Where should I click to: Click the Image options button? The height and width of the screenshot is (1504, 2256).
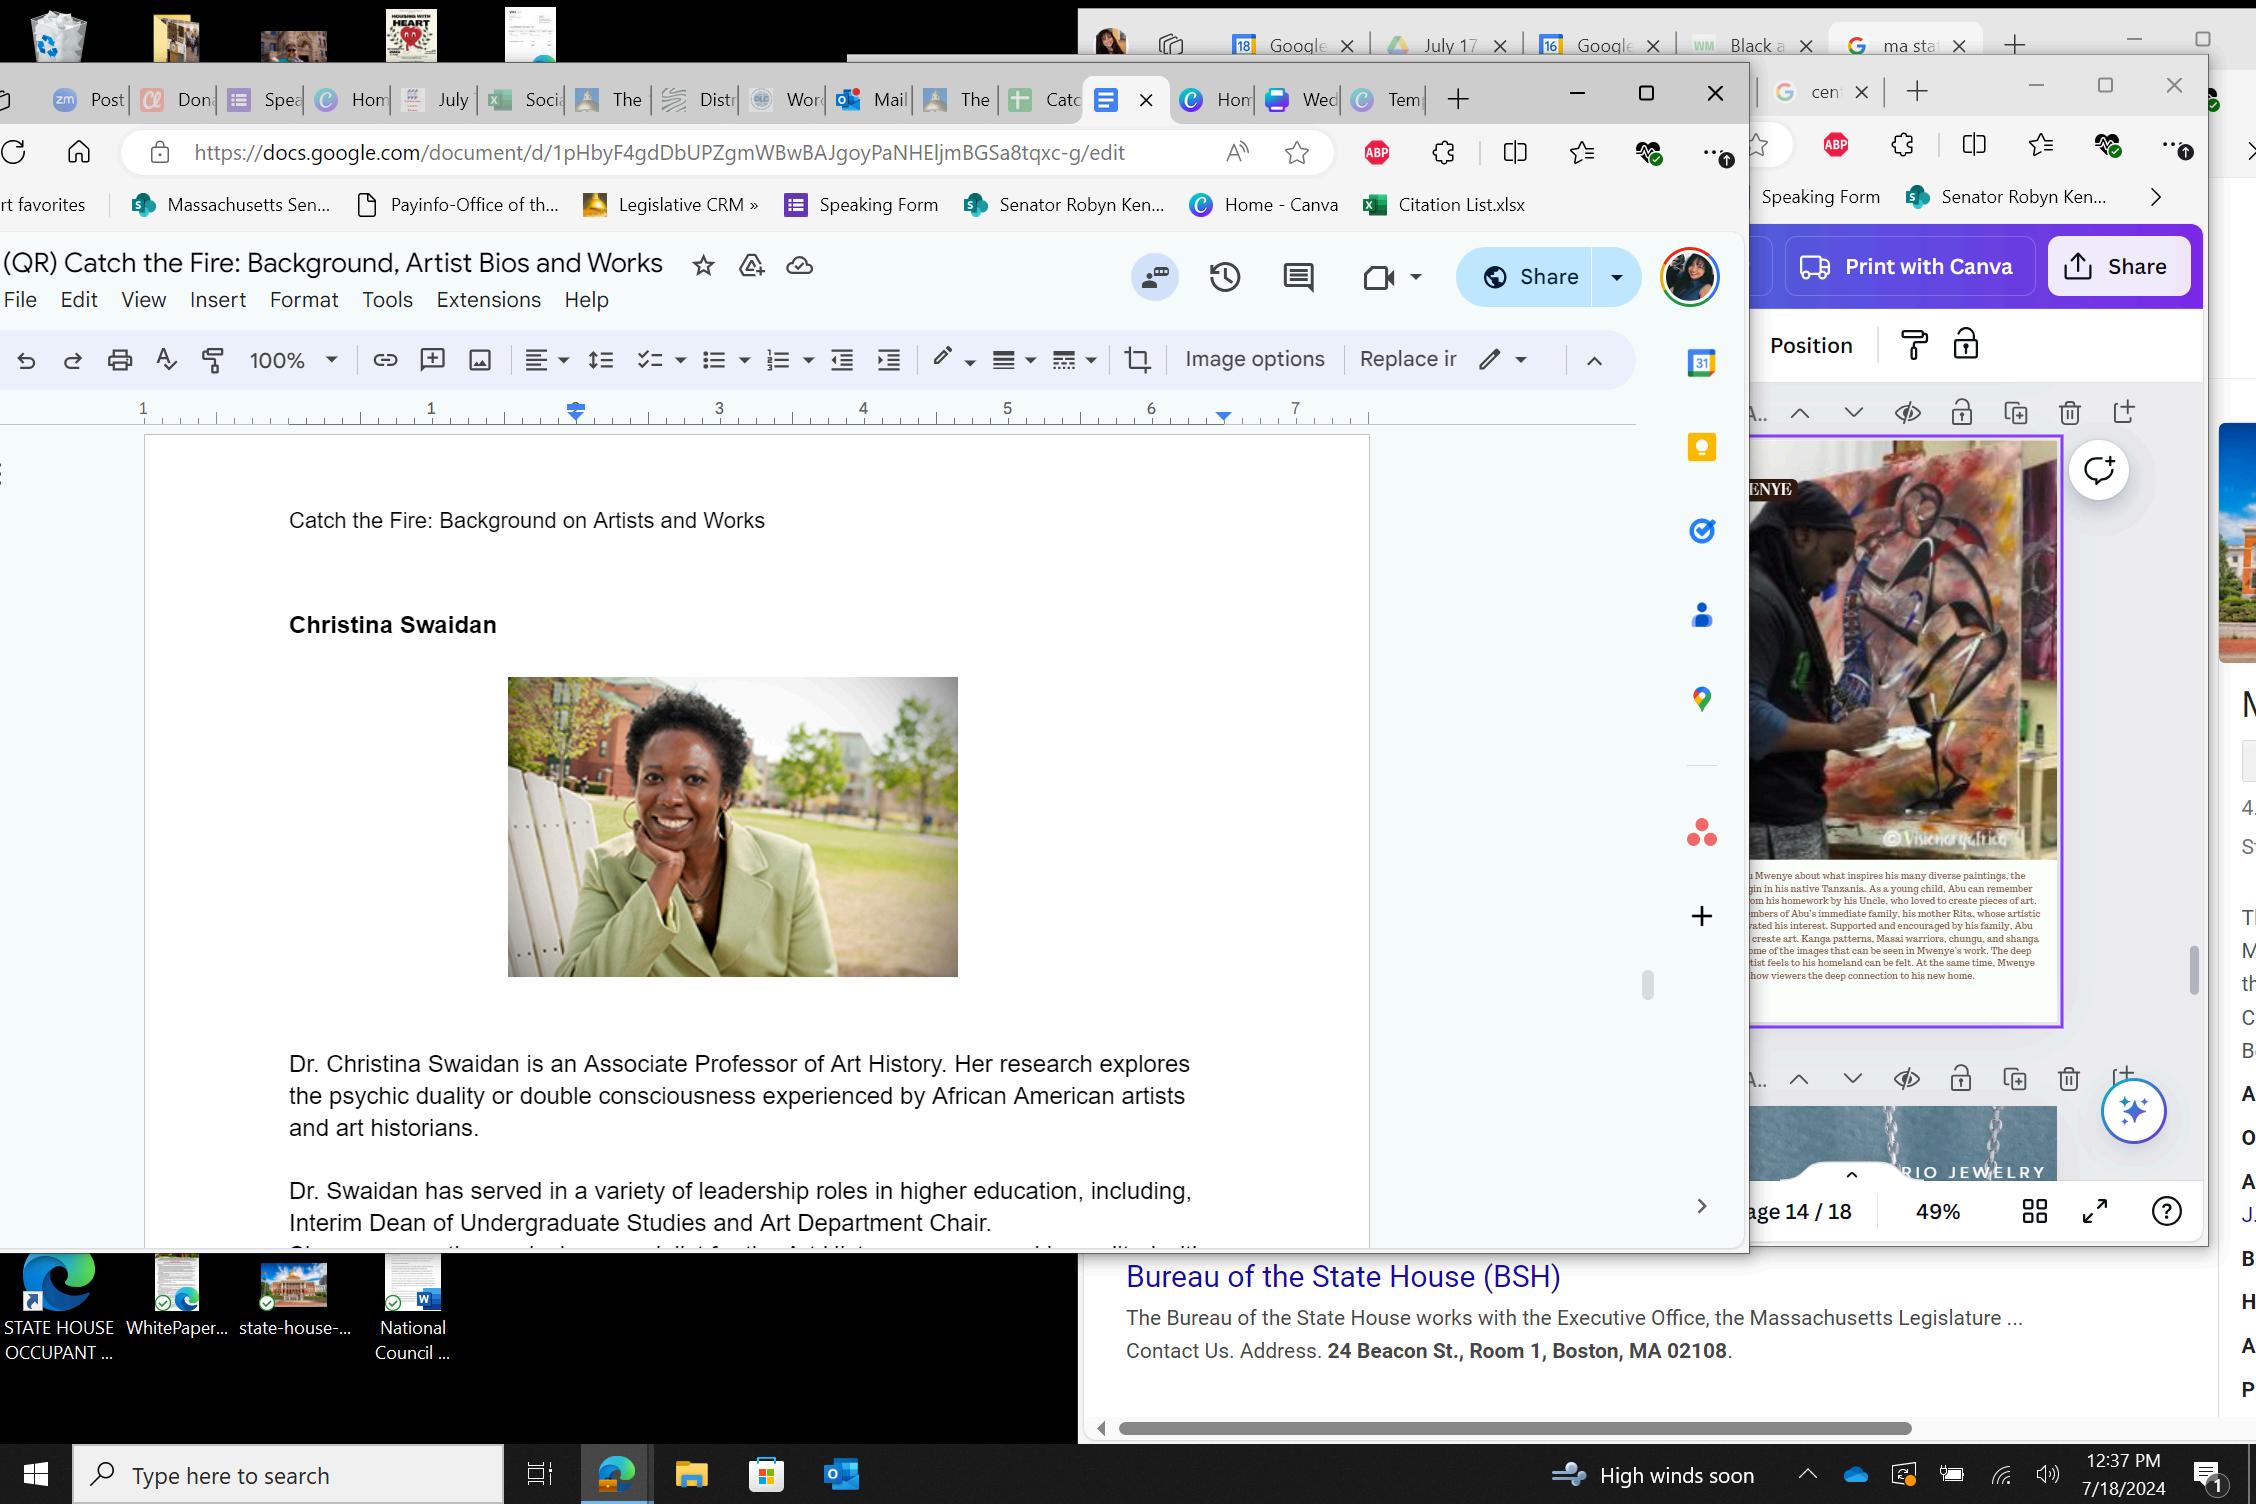pos(1254,359)
